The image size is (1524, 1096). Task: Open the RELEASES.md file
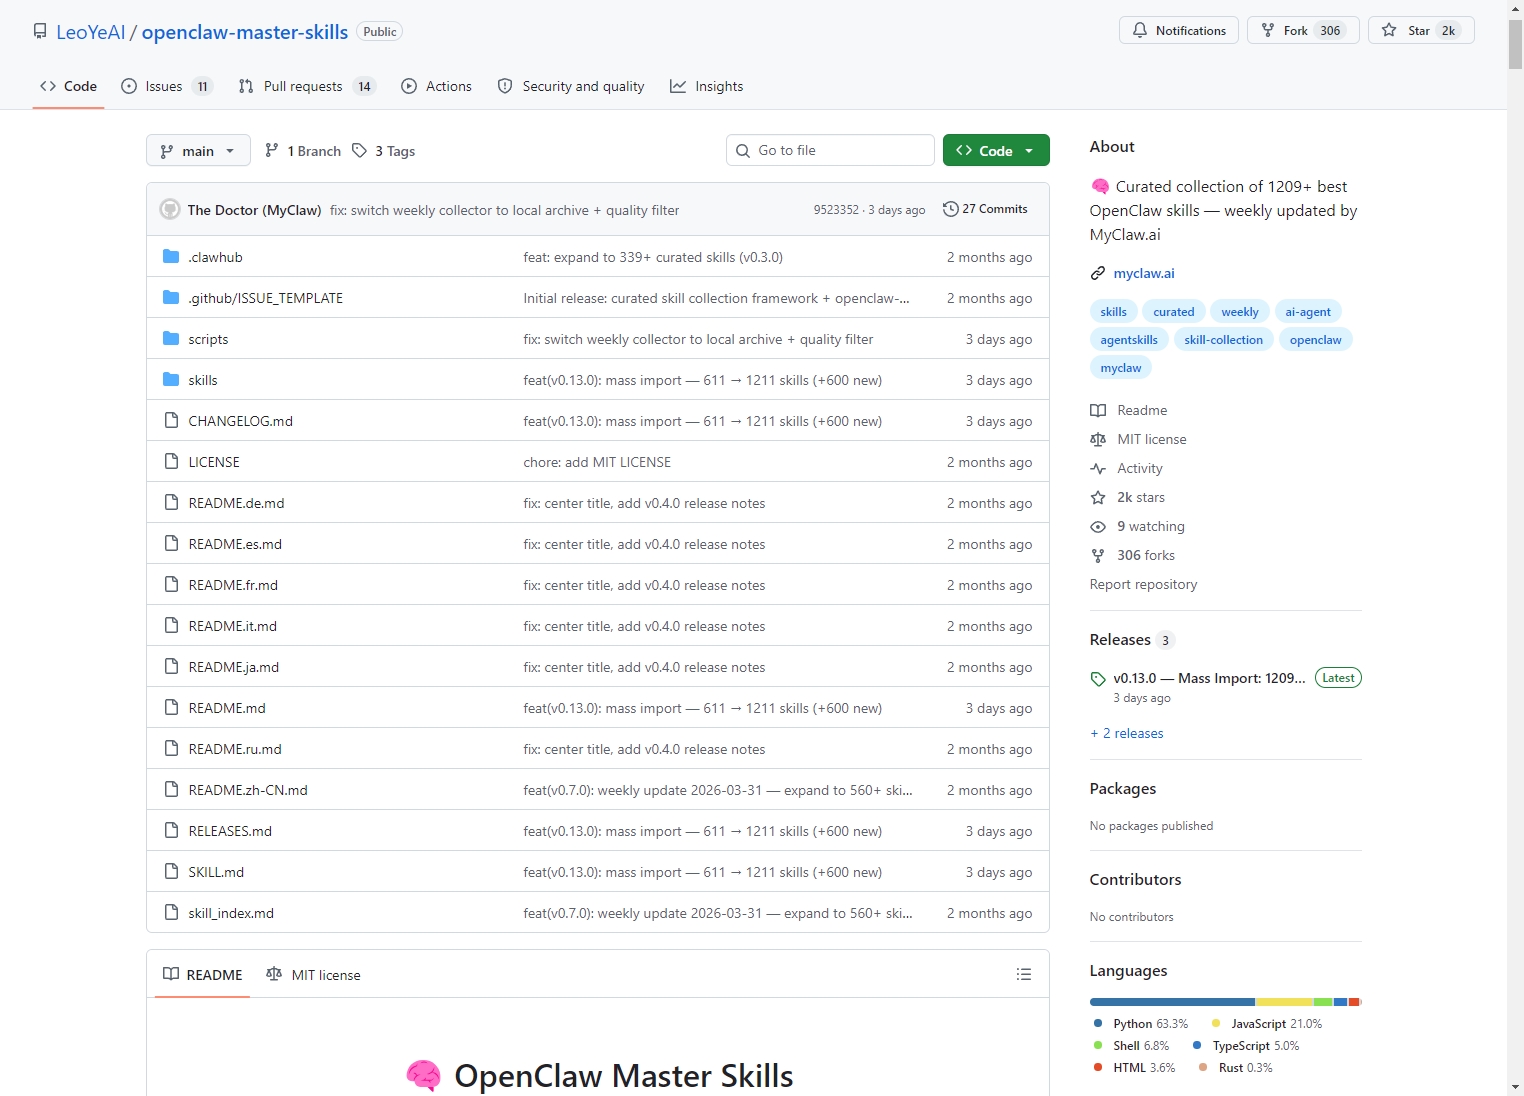230,831
